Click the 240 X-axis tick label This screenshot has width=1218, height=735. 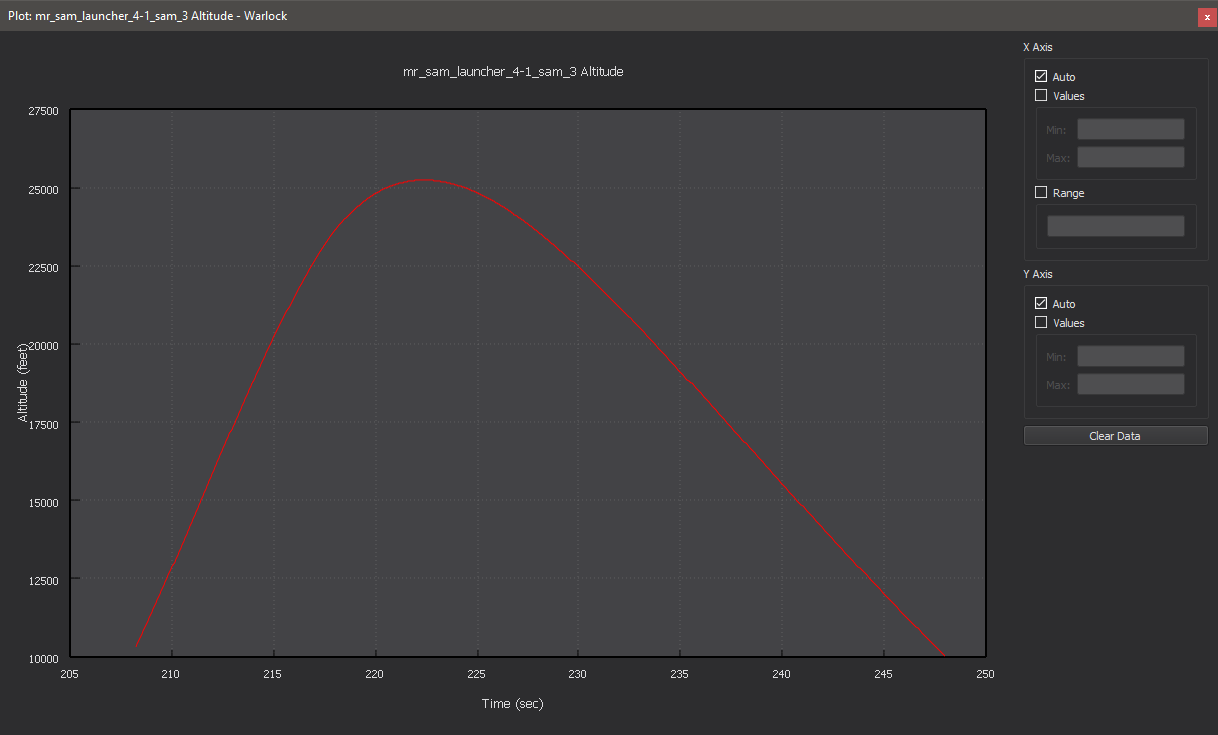point(782,674)
